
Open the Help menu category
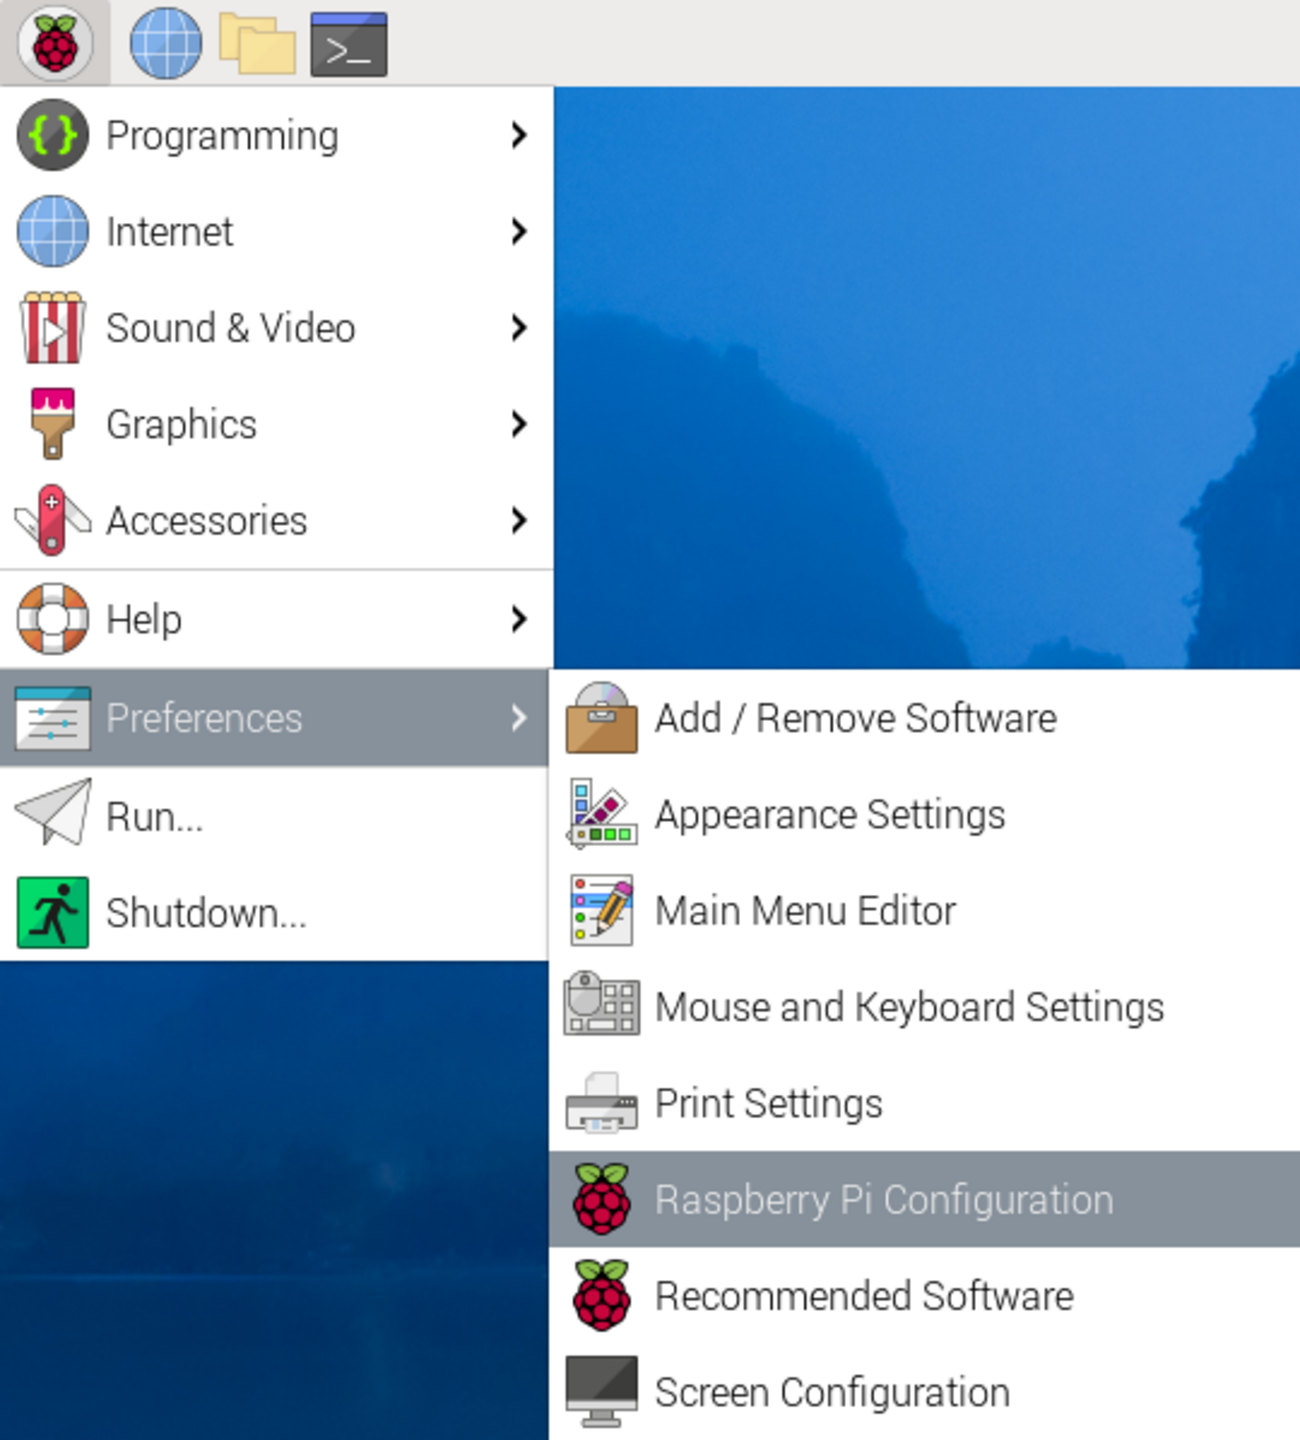point(275,619)
